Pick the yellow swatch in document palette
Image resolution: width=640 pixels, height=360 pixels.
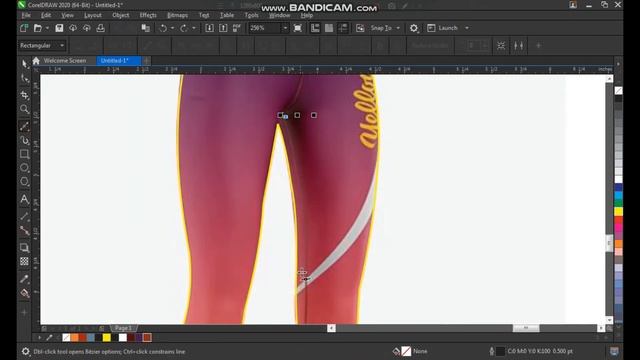pos(107,338)
